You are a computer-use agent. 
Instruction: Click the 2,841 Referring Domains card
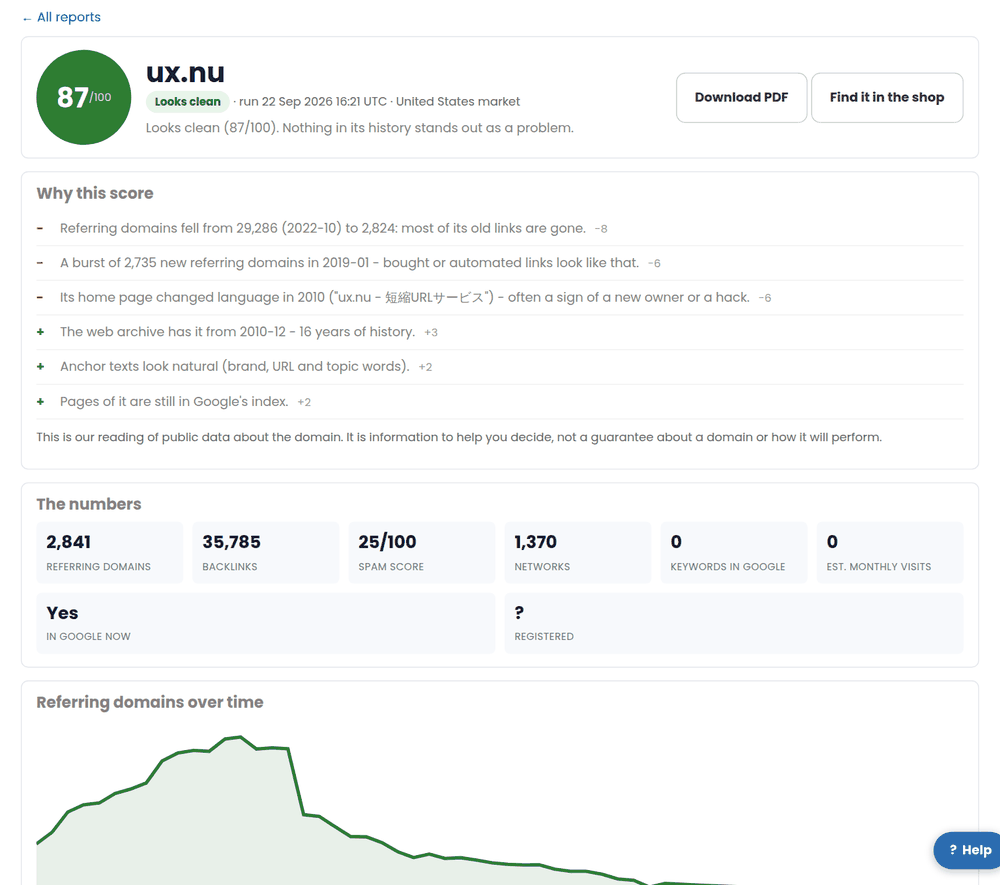tap(110, 552)
